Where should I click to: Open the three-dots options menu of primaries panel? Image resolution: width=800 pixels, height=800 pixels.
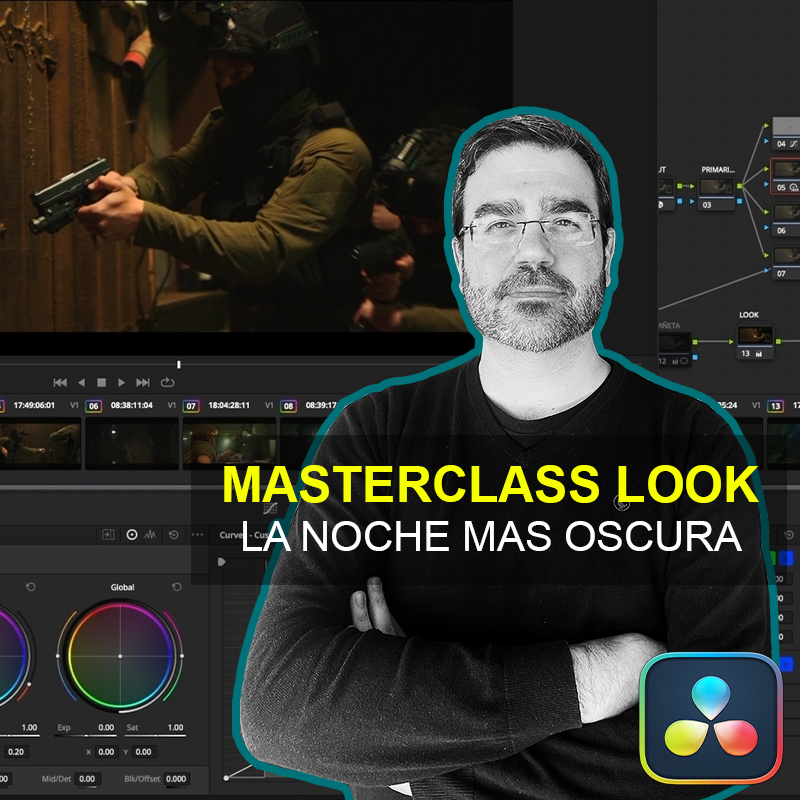(x=197, y=535)
